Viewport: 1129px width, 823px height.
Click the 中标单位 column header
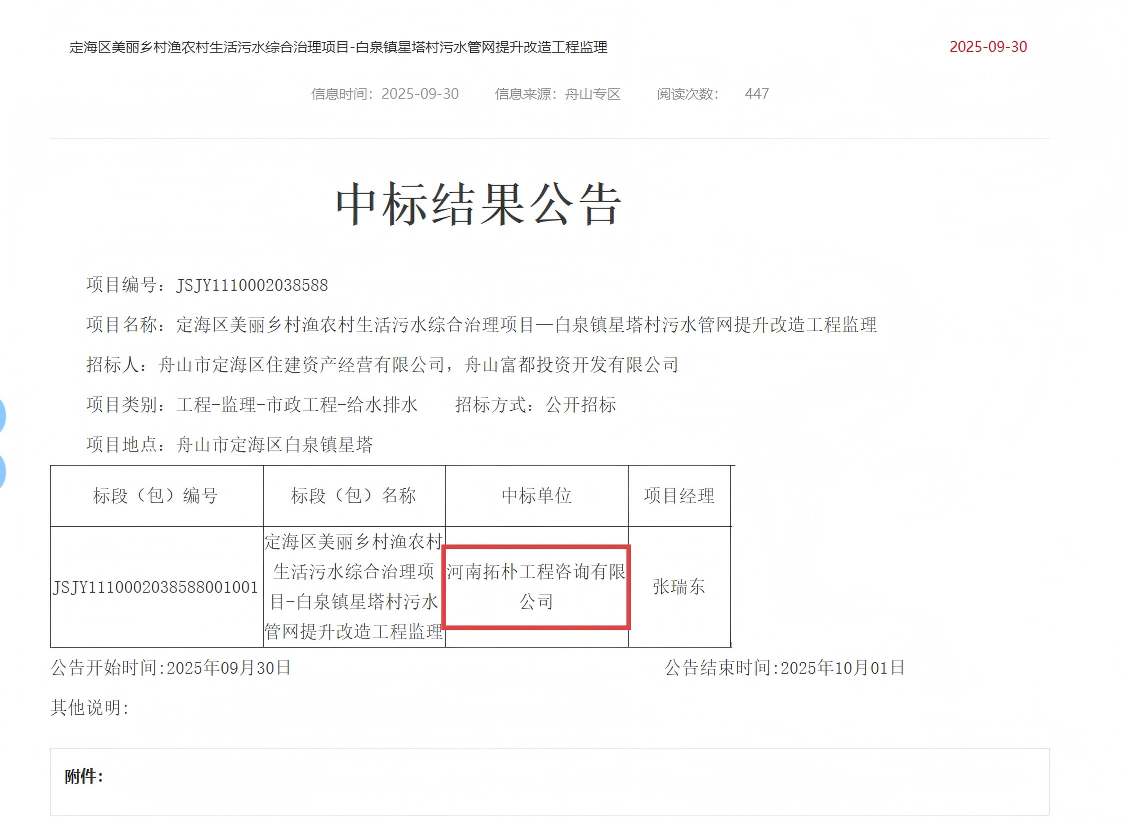(x=536, y=495)
